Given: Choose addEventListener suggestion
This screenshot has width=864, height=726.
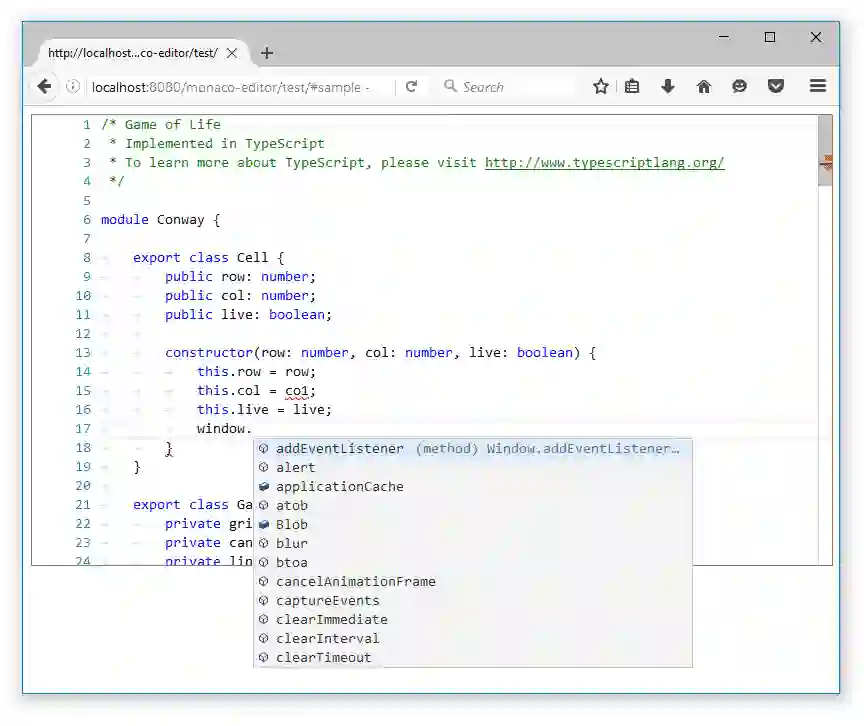Looking at the screenshot, I should [x=473, y=448].
